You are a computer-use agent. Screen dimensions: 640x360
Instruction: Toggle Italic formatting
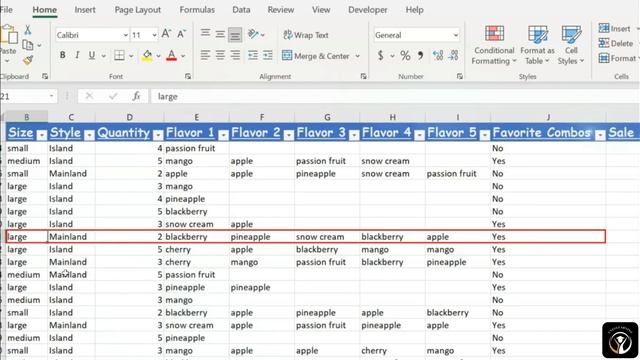(x=77, y=55)
